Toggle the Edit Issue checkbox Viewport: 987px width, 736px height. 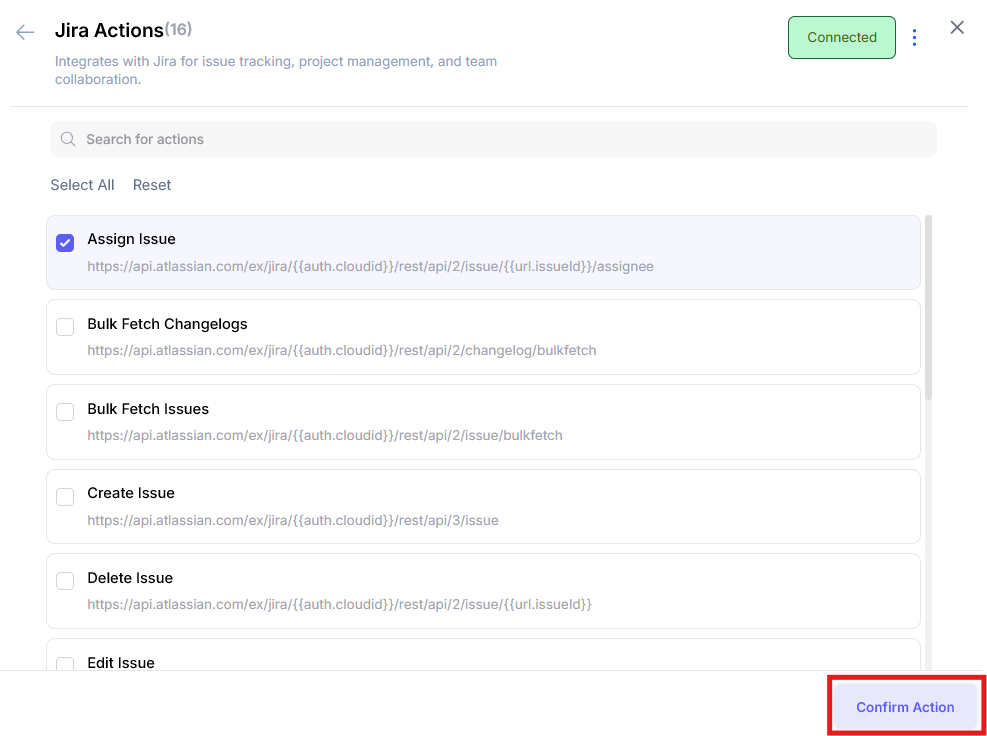pos(65,663)
